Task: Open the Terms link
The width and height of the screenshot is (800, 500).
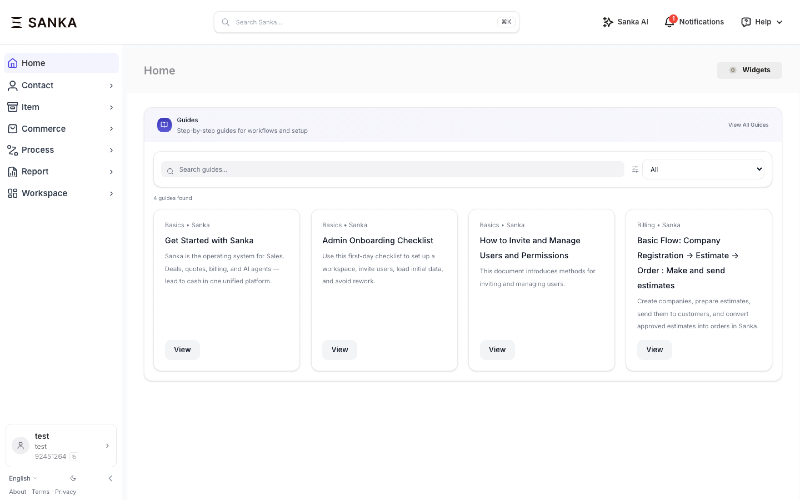Action: point(40,492)
